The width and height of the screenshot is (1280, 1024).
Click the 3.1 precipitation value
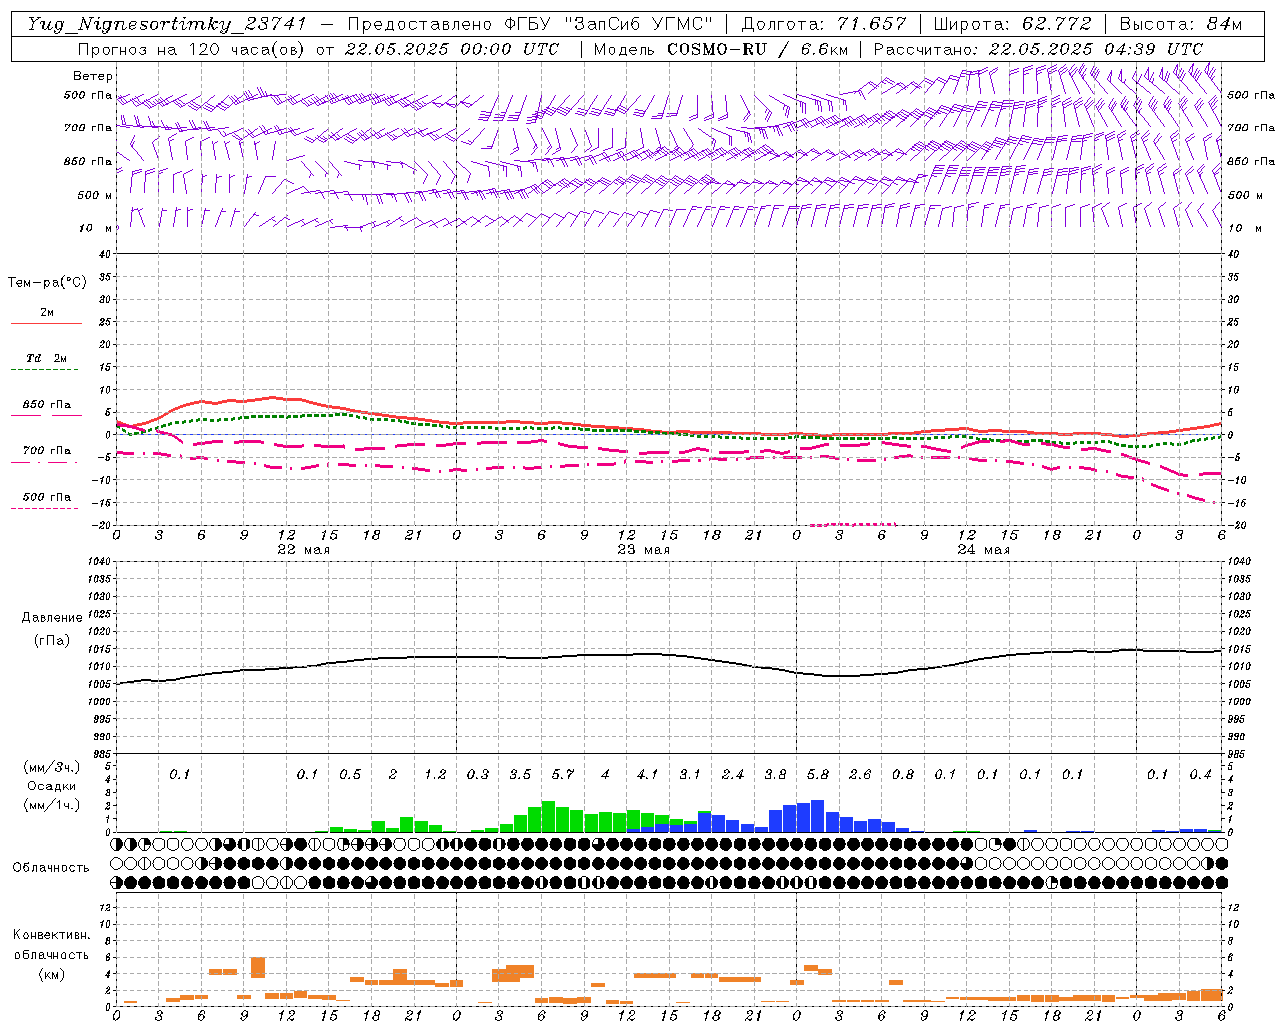tap(690, 775)
